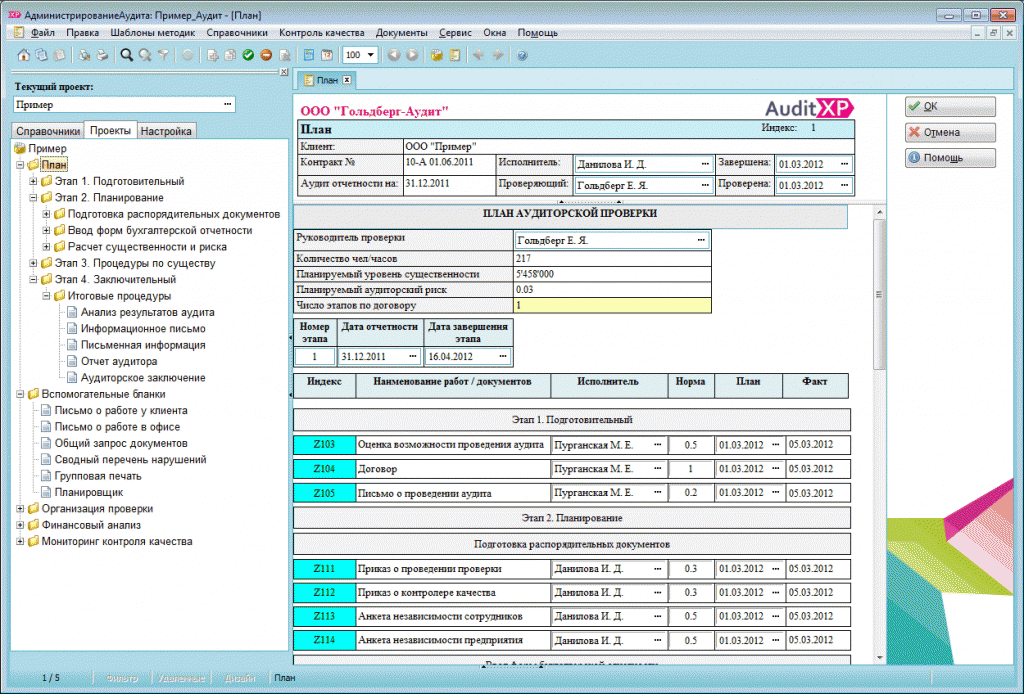The image size is (1024, 694).
Task: Expand the Этап 1. Подготовительный tree node
Action: click(x=33, y=181)
